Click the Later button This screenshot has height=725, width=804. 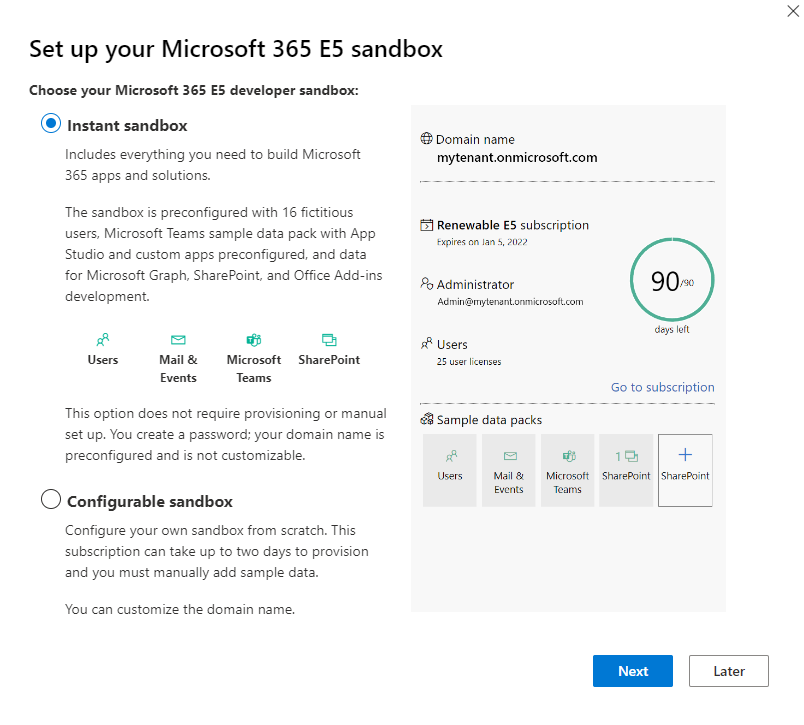point(729,671)
